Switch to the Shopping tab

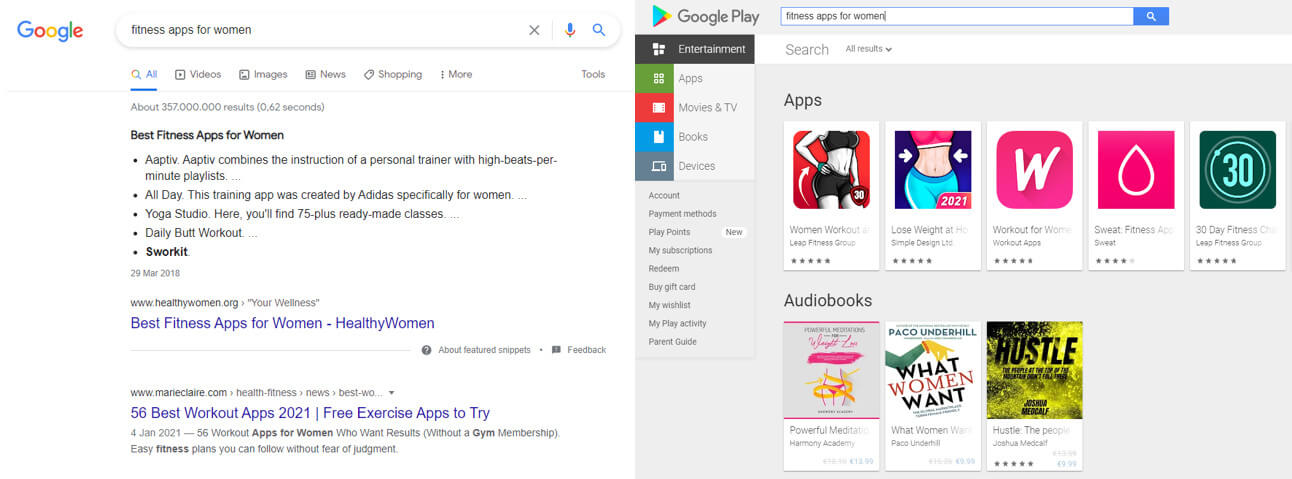(x=393, y=74)
